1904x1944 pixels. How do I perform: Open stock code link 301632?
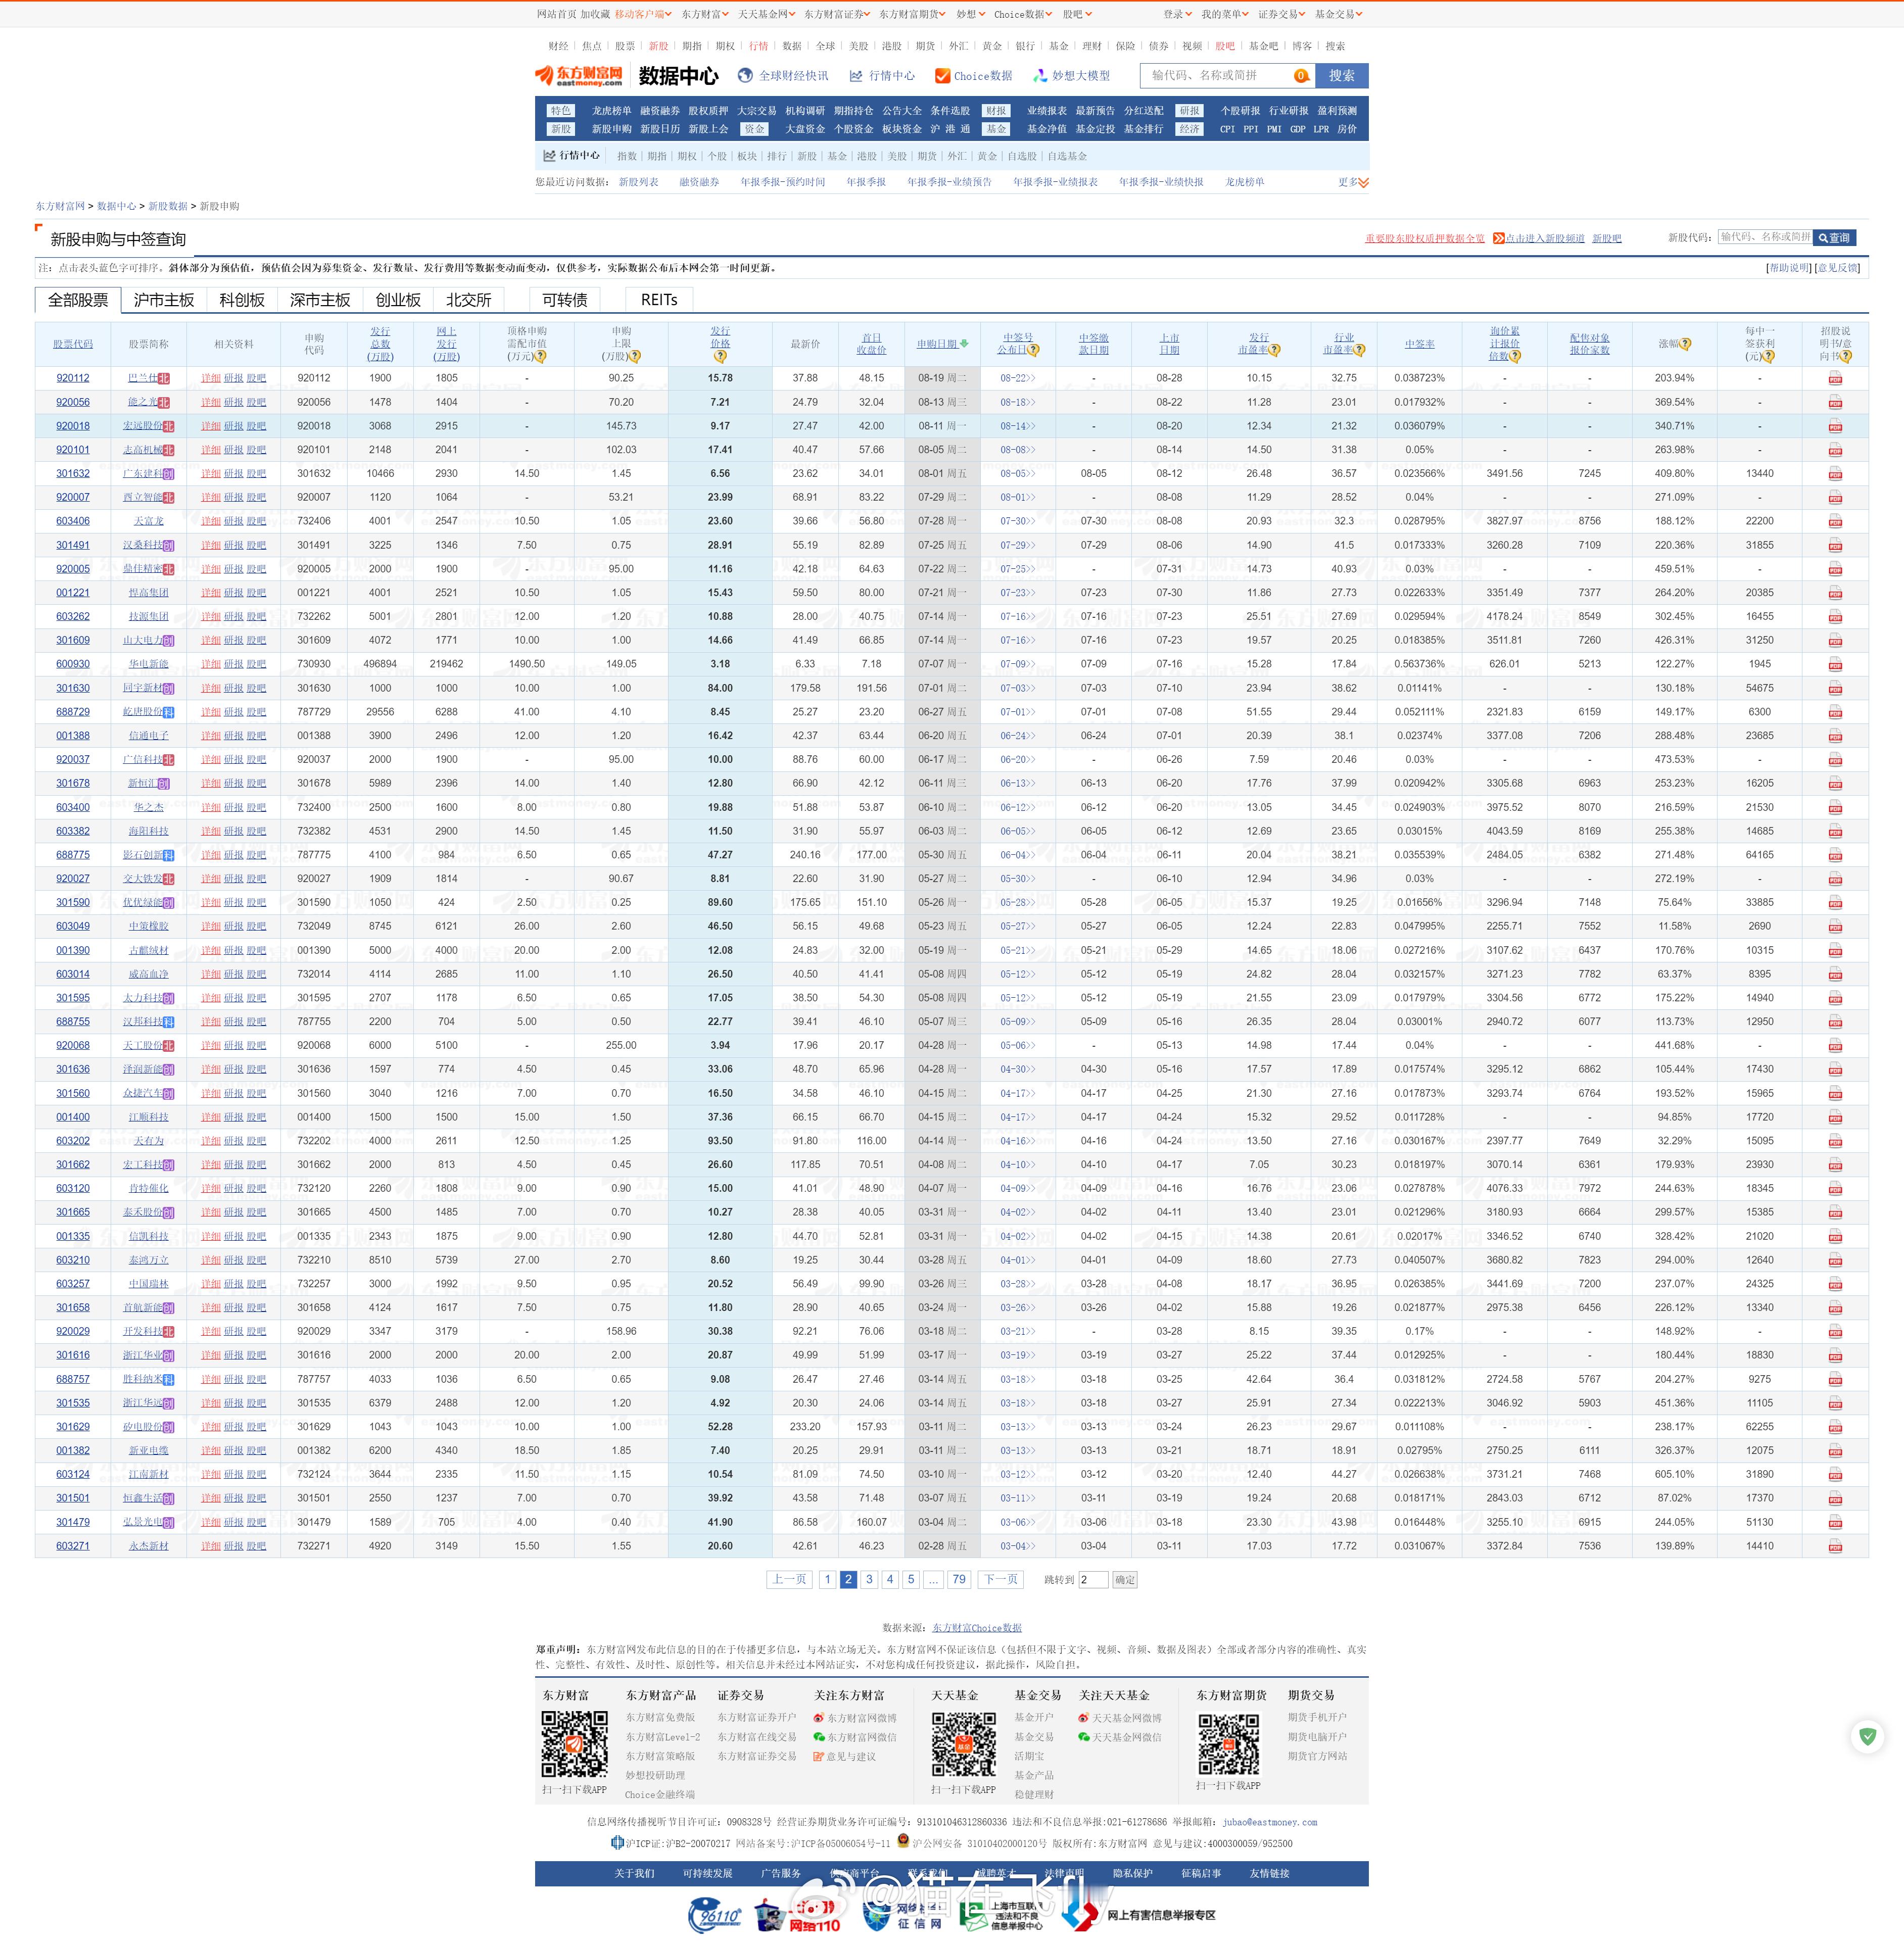tap(73, 474)
